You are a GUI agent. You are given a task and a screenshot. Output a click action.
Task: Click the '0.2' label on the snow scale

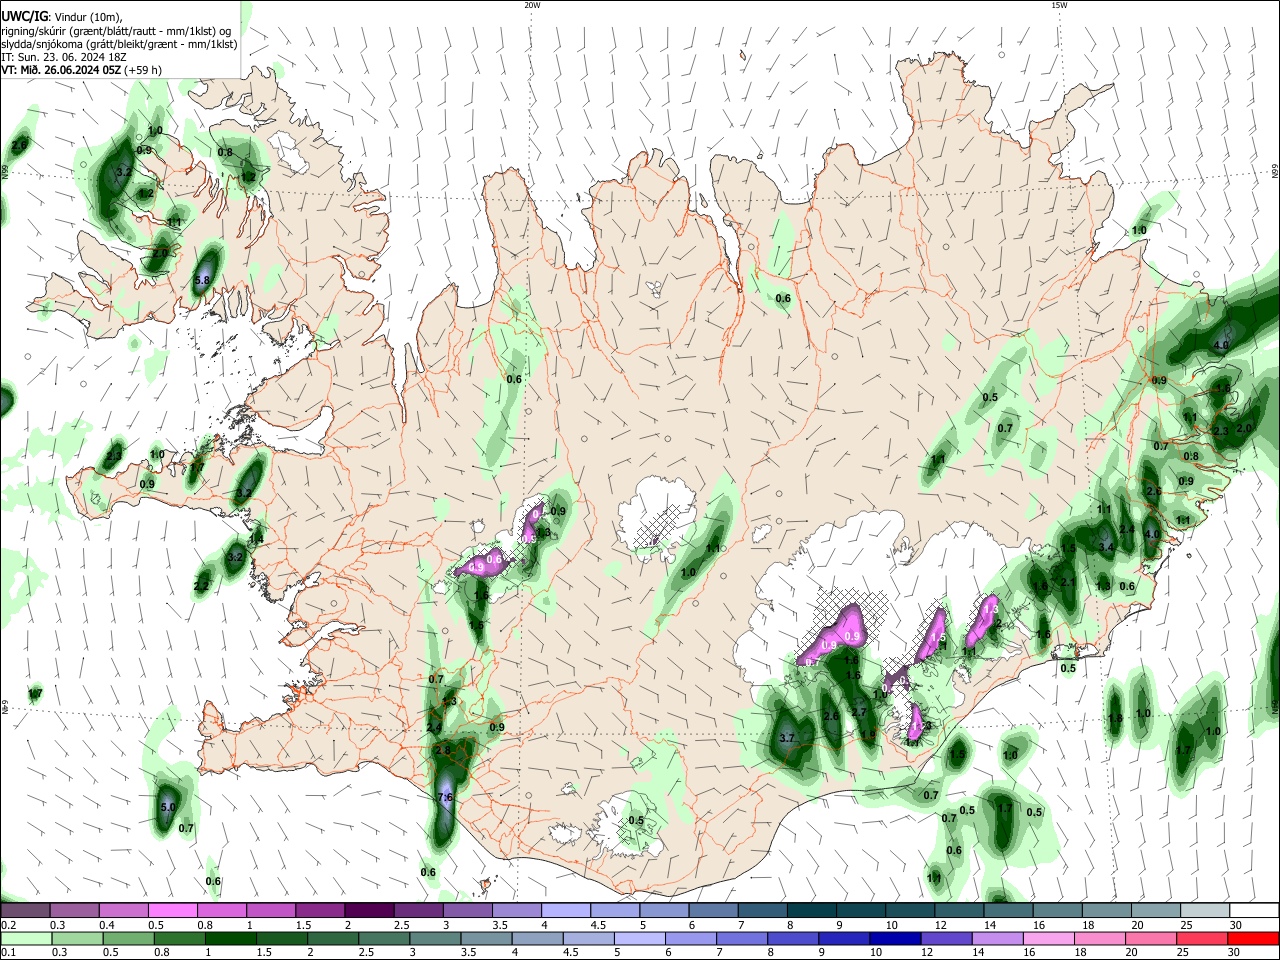pyautogui.click(x=8, y=925)
